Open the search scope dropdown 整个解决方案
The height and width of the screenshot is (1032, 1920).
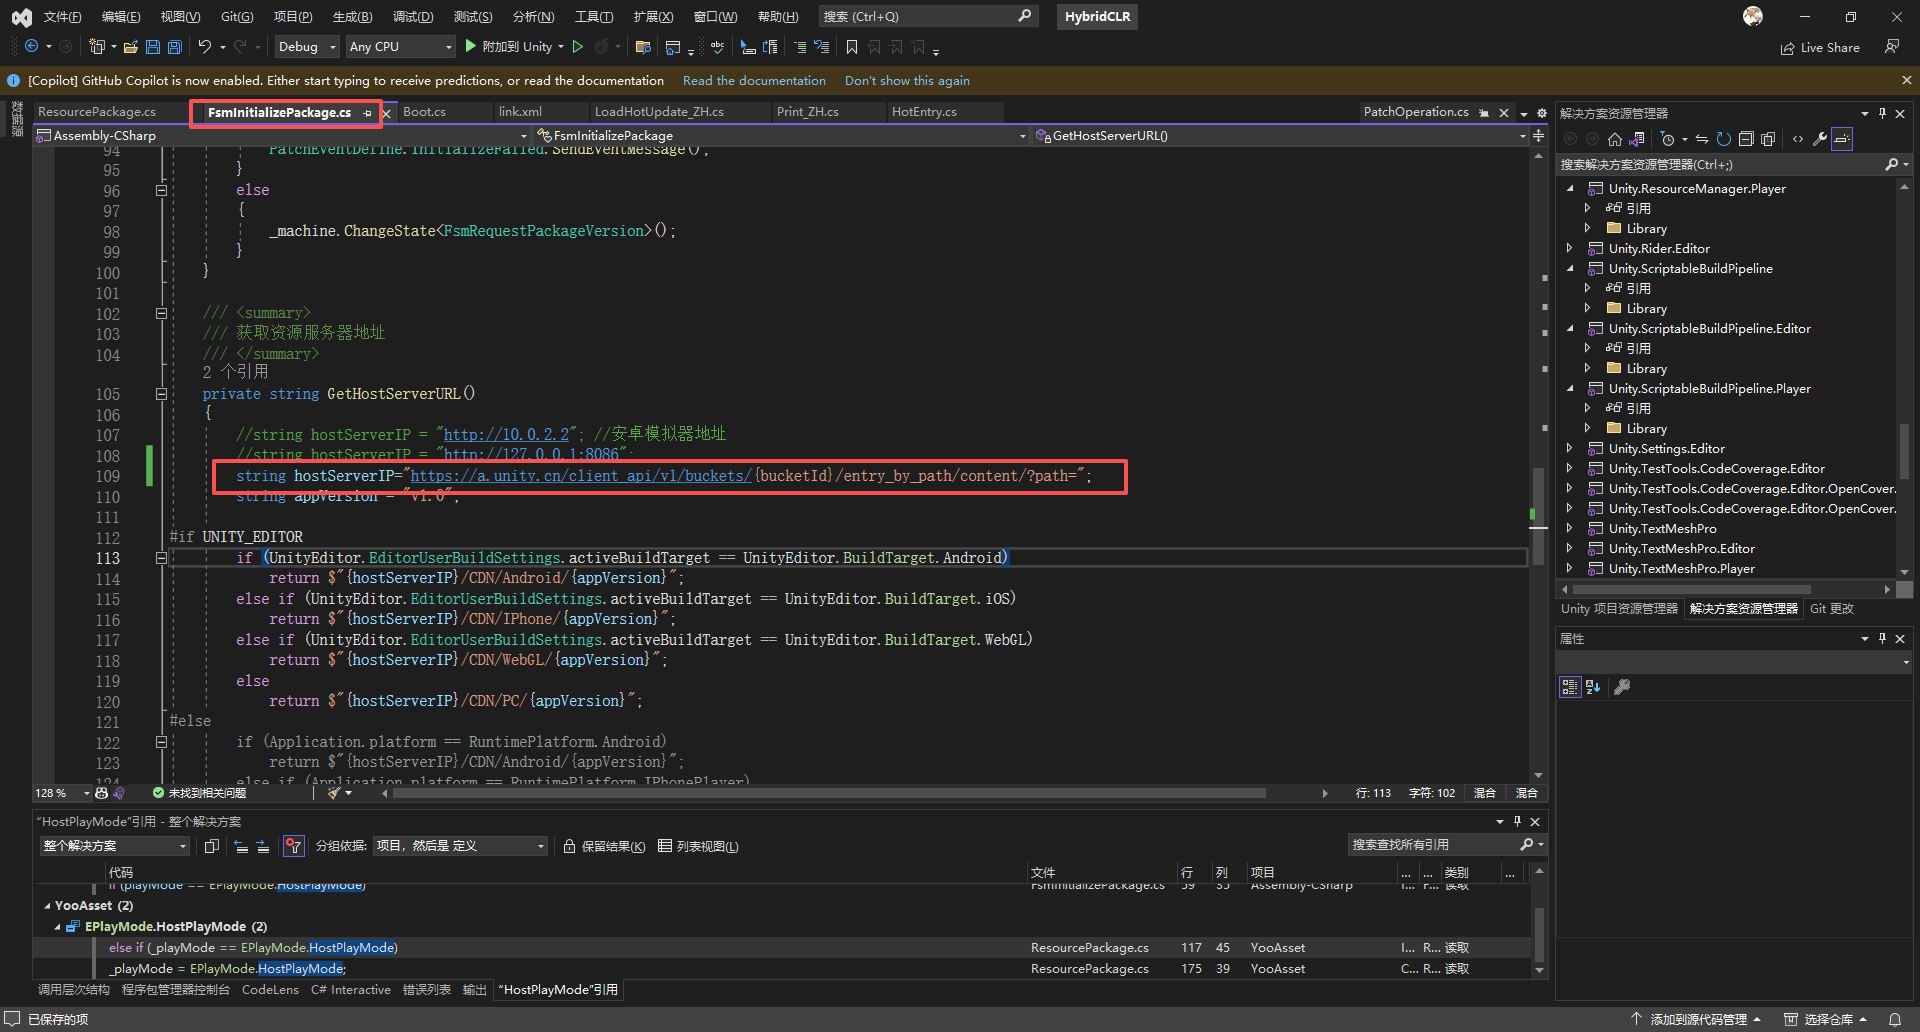[115, 846]
